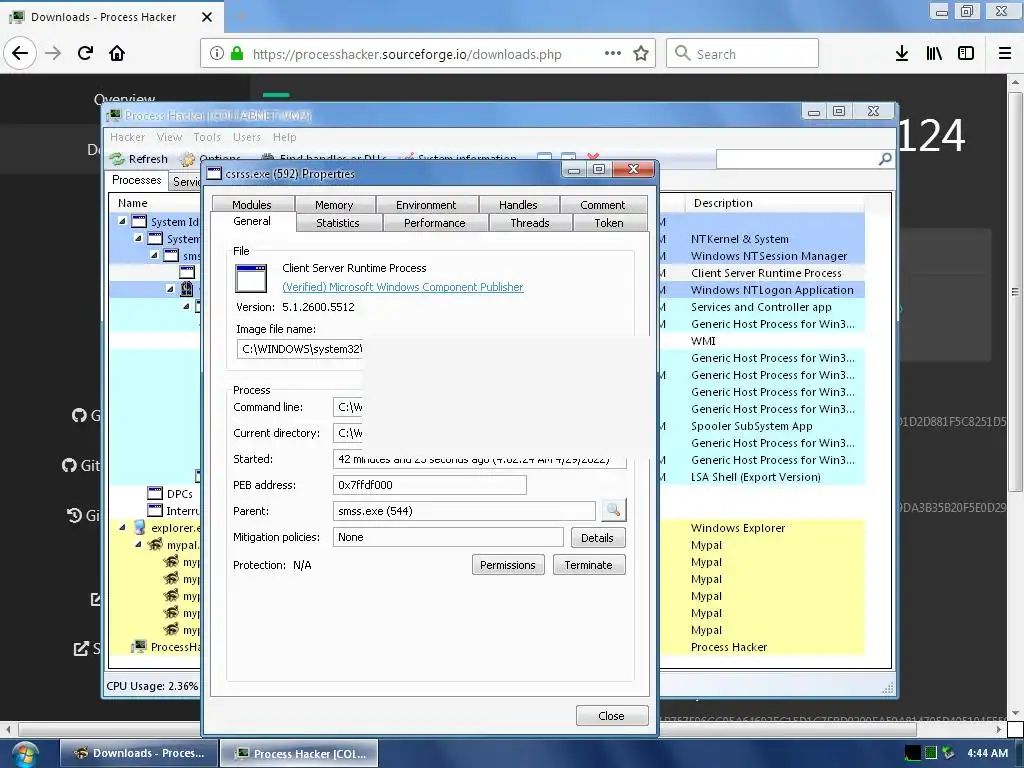1024x768 pixels.
Task: Click the csrss.exe file icon in File section
Action: [x=251, y=279]
